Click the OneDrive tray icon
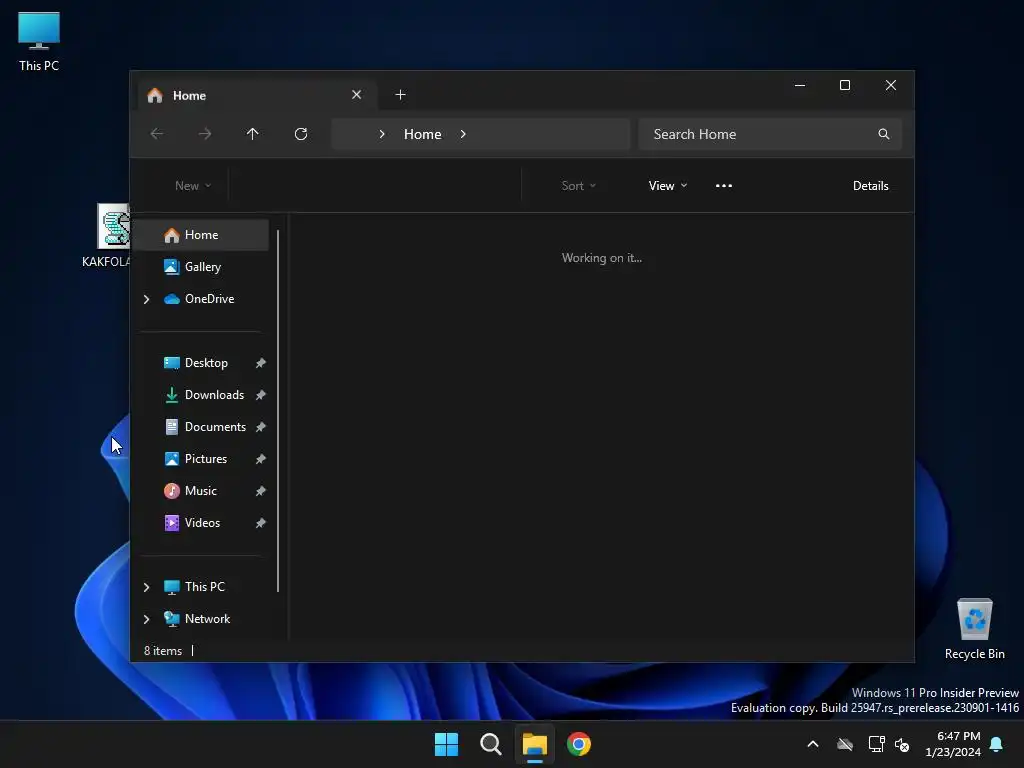This screenshot has height=768, width=1024. [x=845, y=744]
